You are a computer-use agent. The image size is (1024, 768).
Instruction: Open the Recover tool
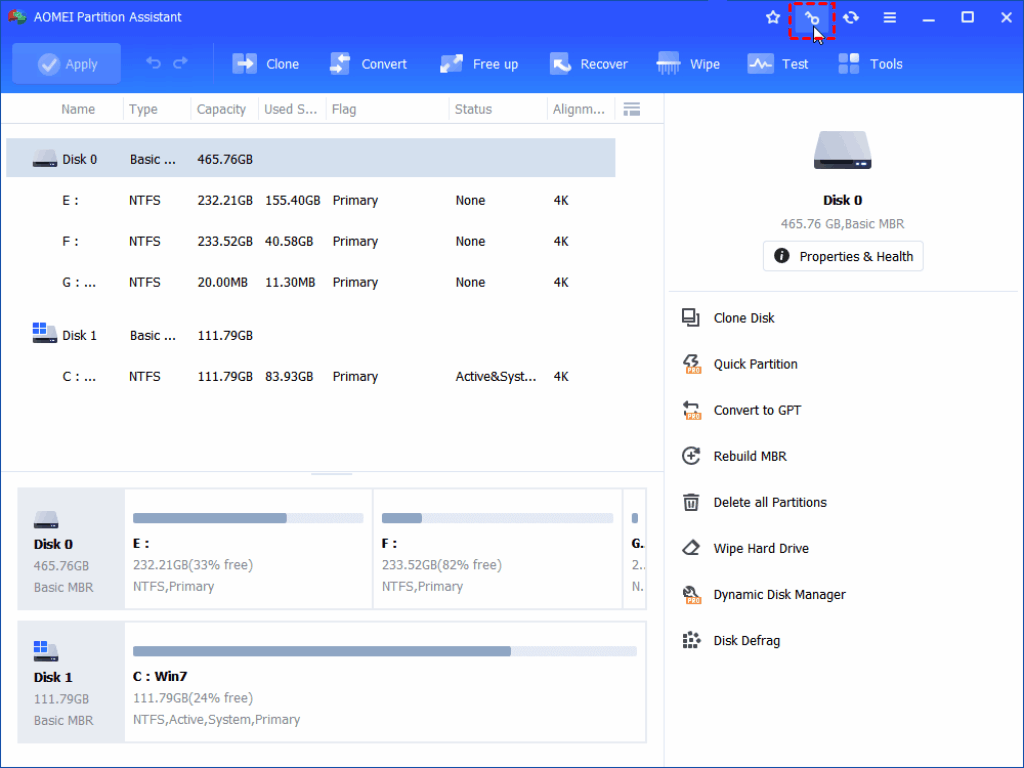589,64
